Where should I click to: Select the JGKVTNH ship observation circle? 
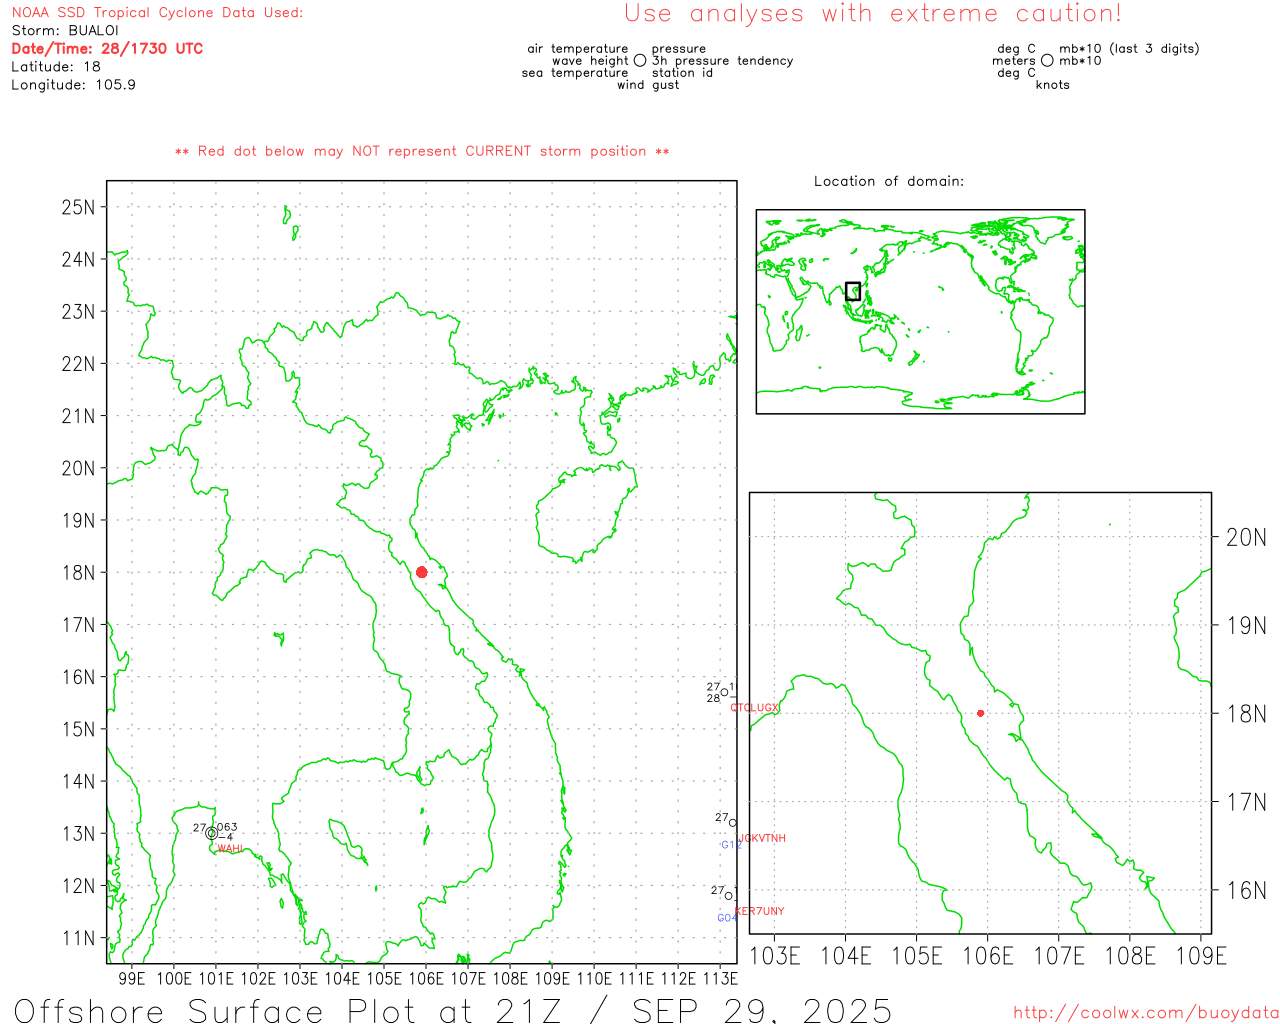coord(732,823)
